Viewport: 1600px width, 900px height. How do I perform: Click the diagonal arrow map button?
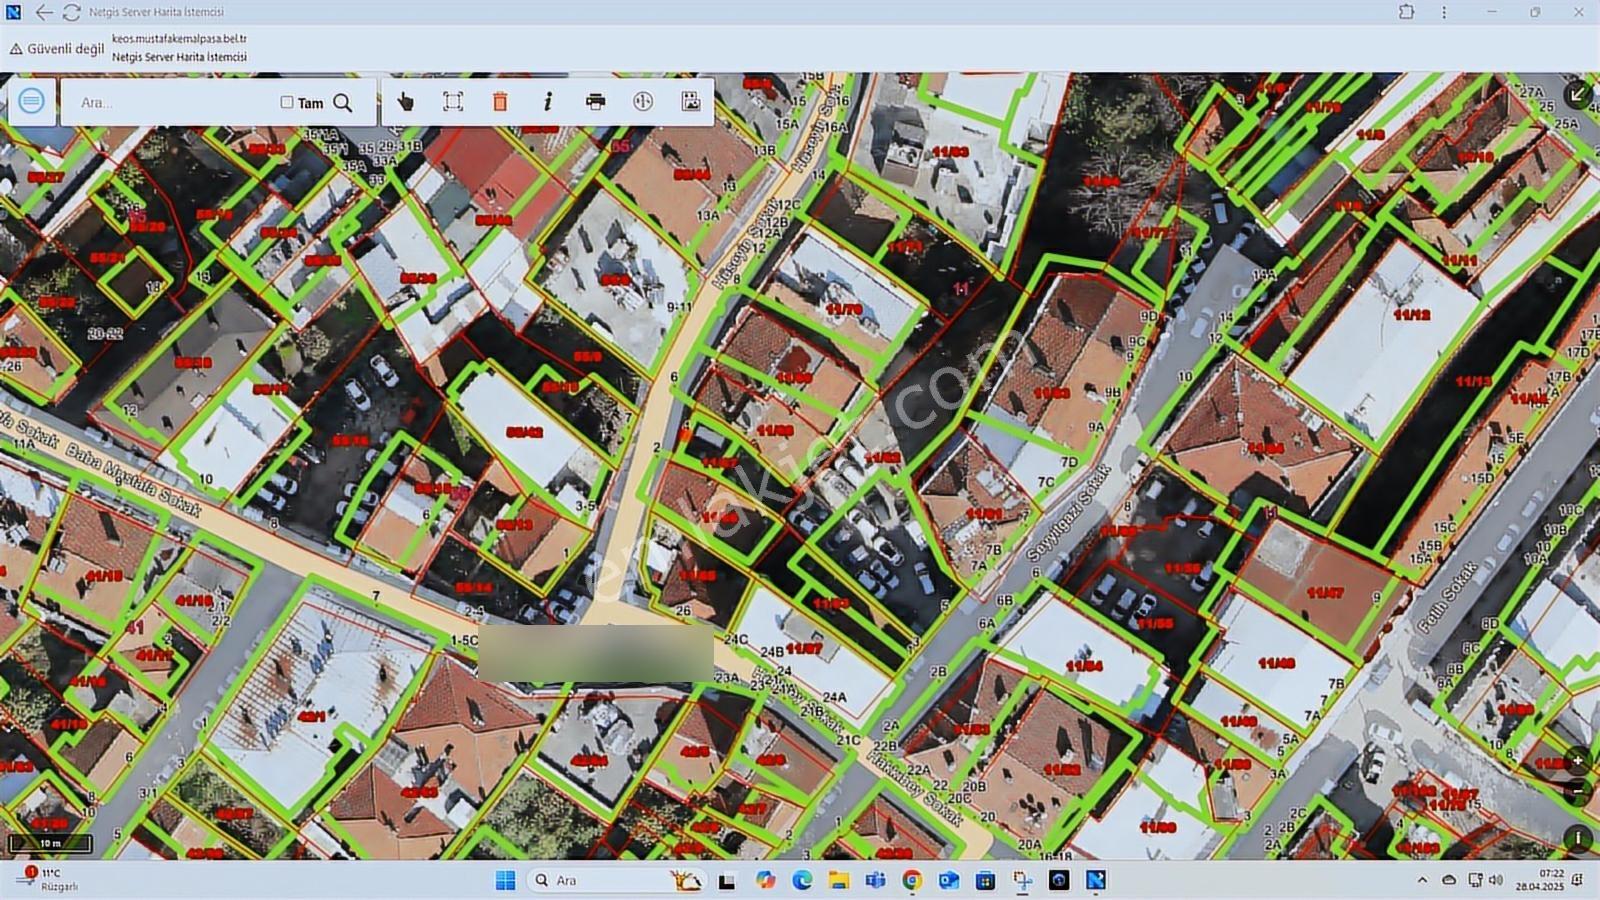tap(1577, 95)
